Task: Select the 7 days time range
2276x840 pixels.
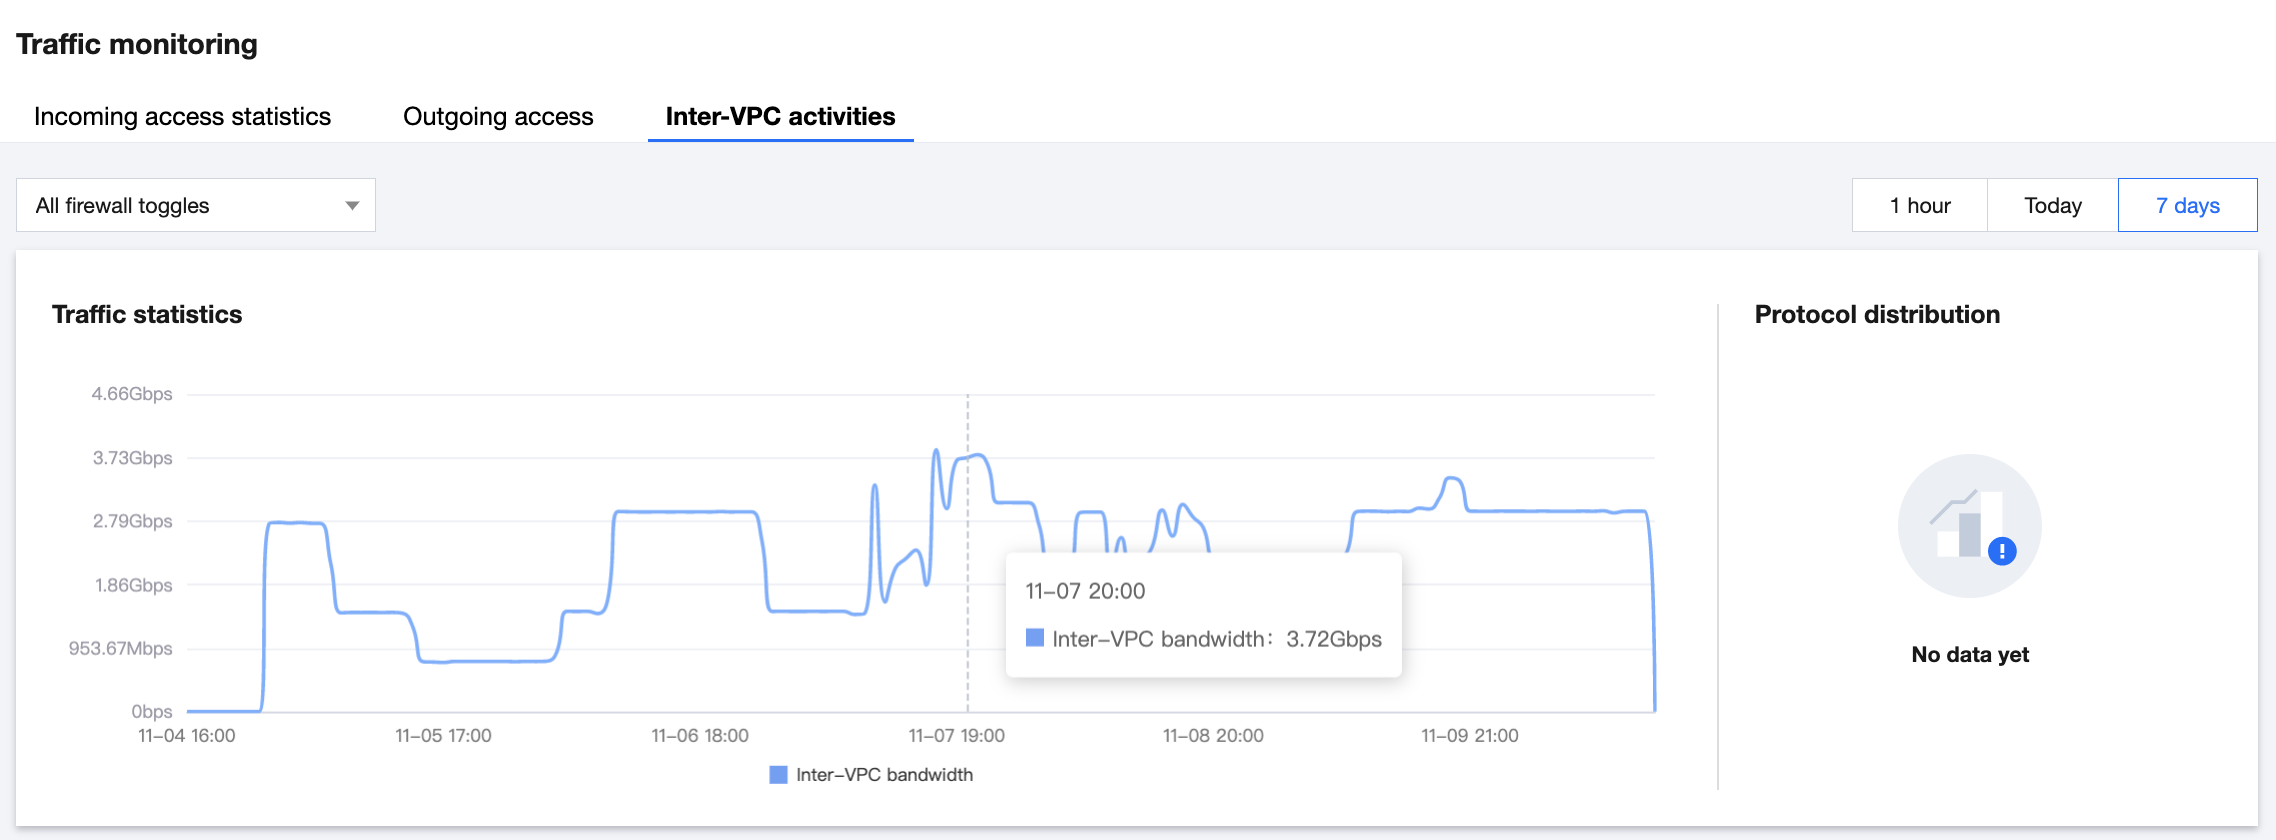Action: 2187,205
